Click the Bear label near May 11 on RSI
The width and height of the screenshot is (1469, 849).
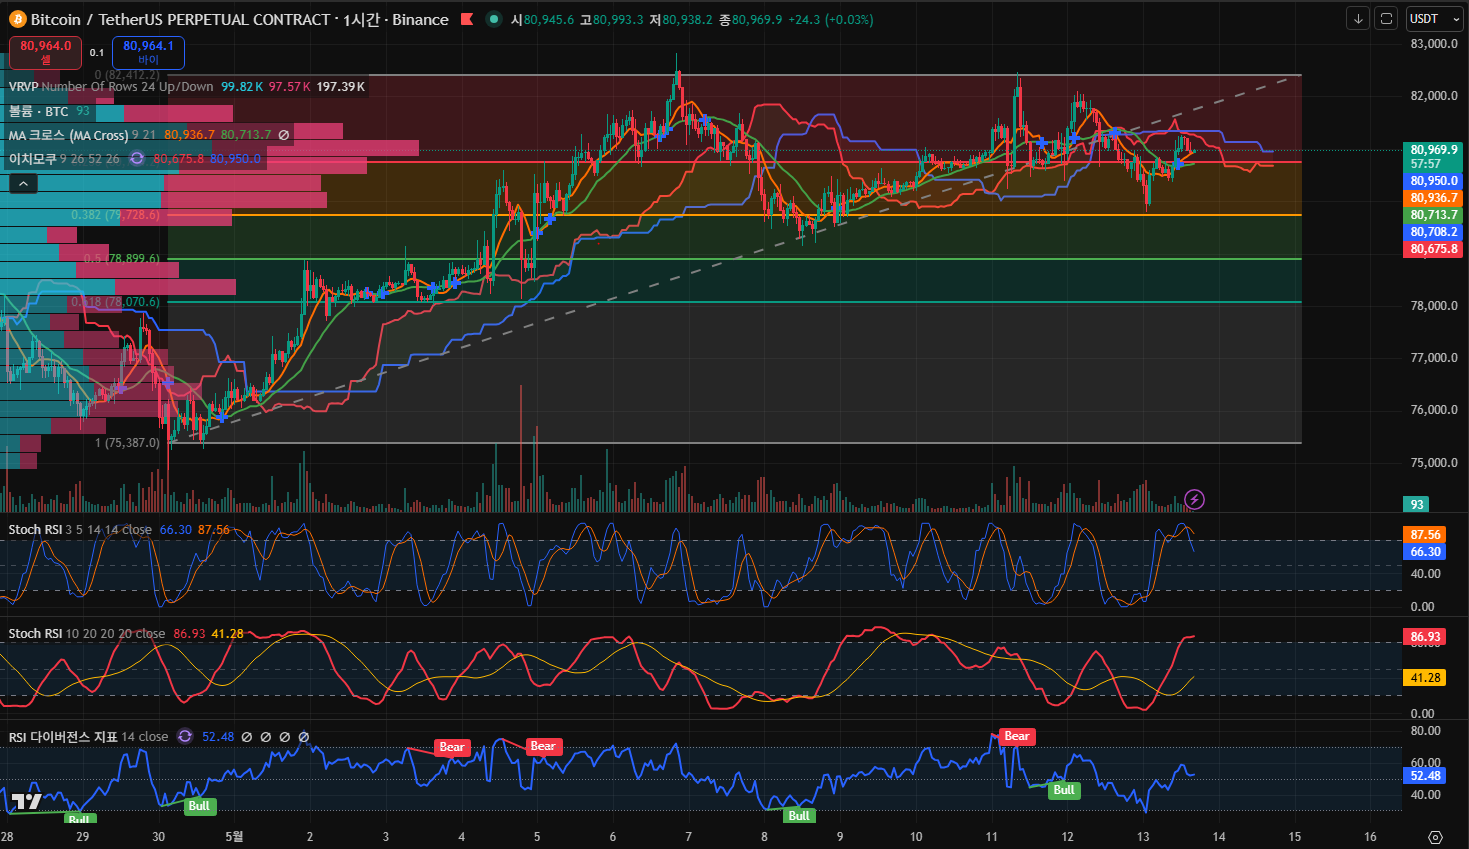tap(1017, 736)
